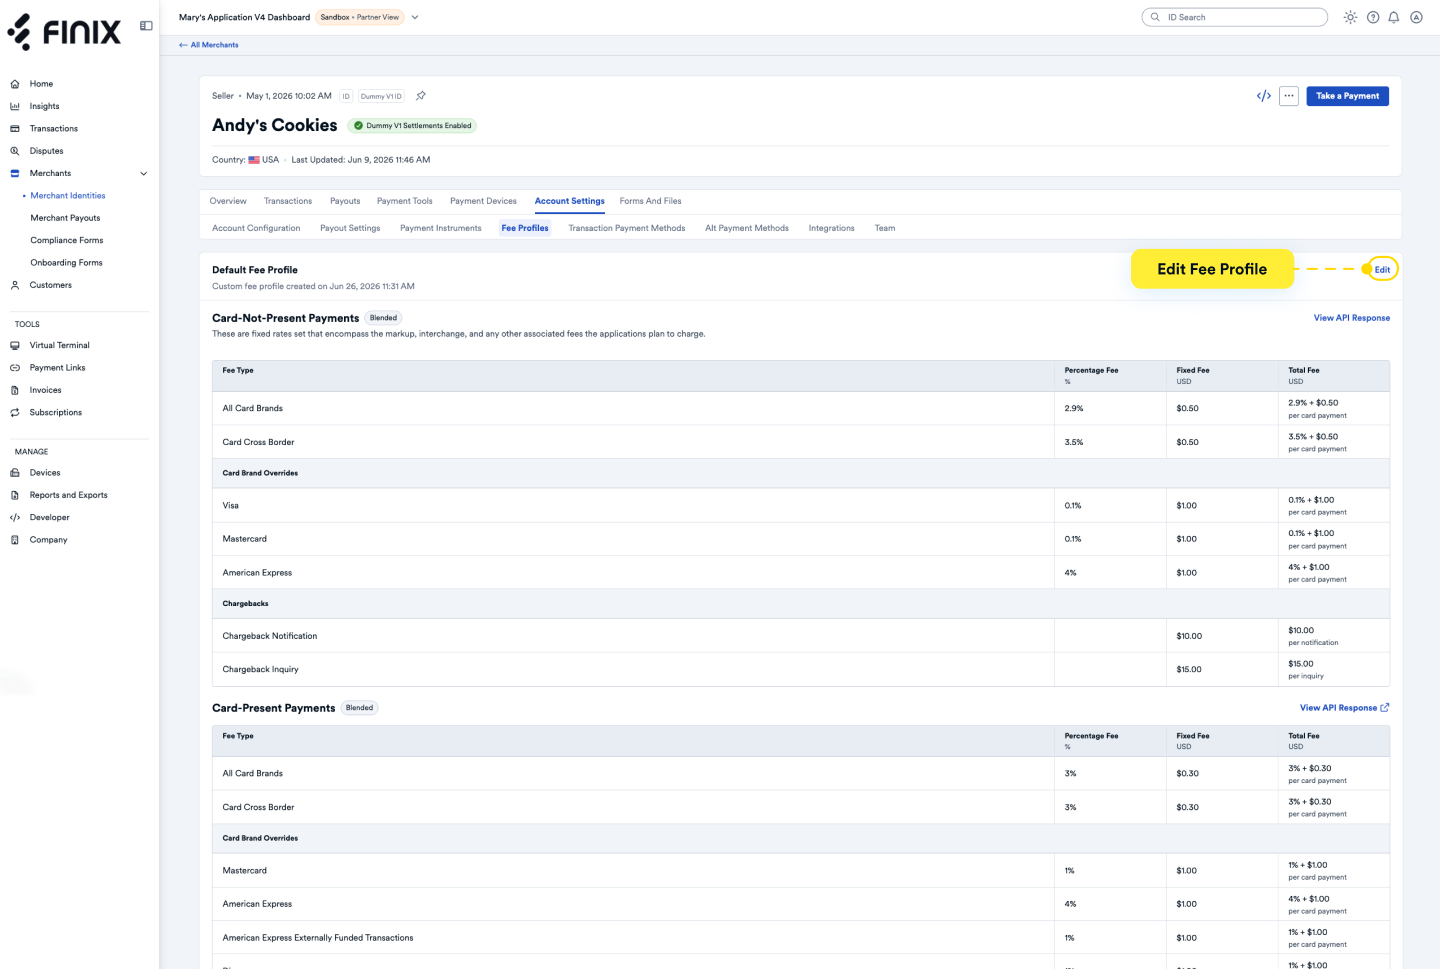1440x969 pixels.
Task: Open Developer section via code icon in sidebar
Action: pyautogui.click(x=15, y=518)
